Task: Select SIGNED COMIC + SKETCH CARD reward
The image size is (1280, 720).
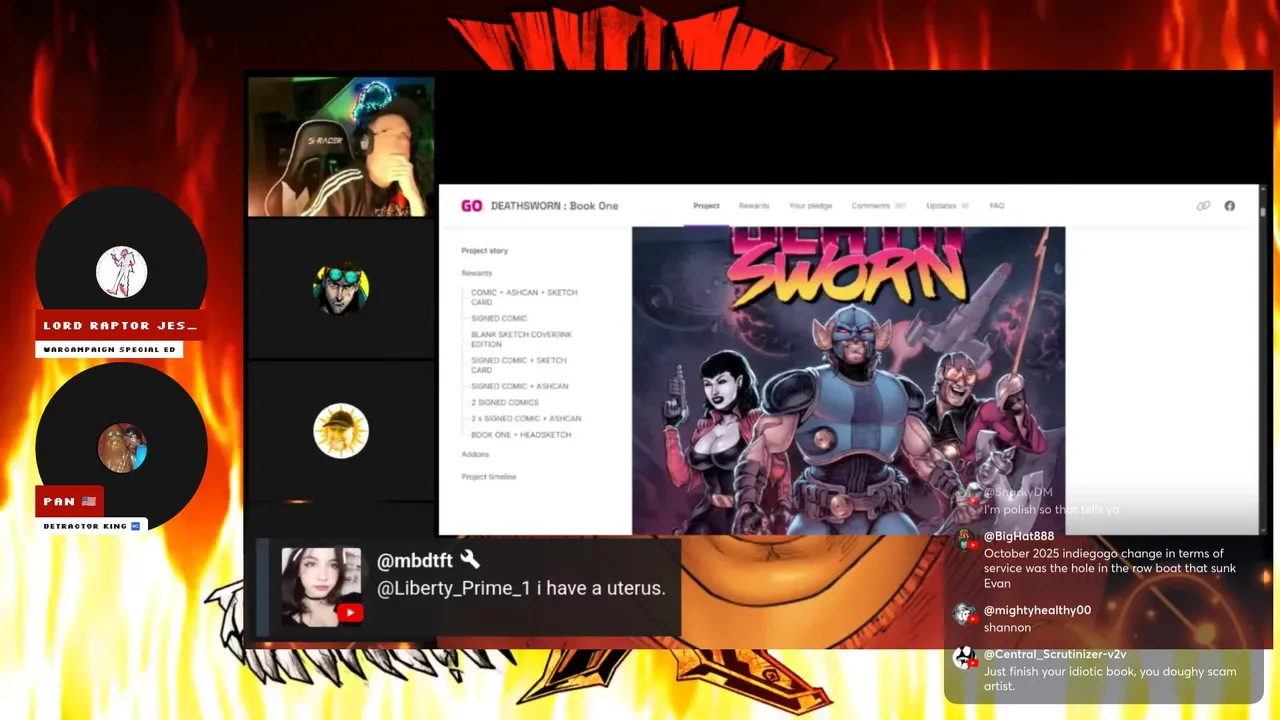Action: point(518,365)
